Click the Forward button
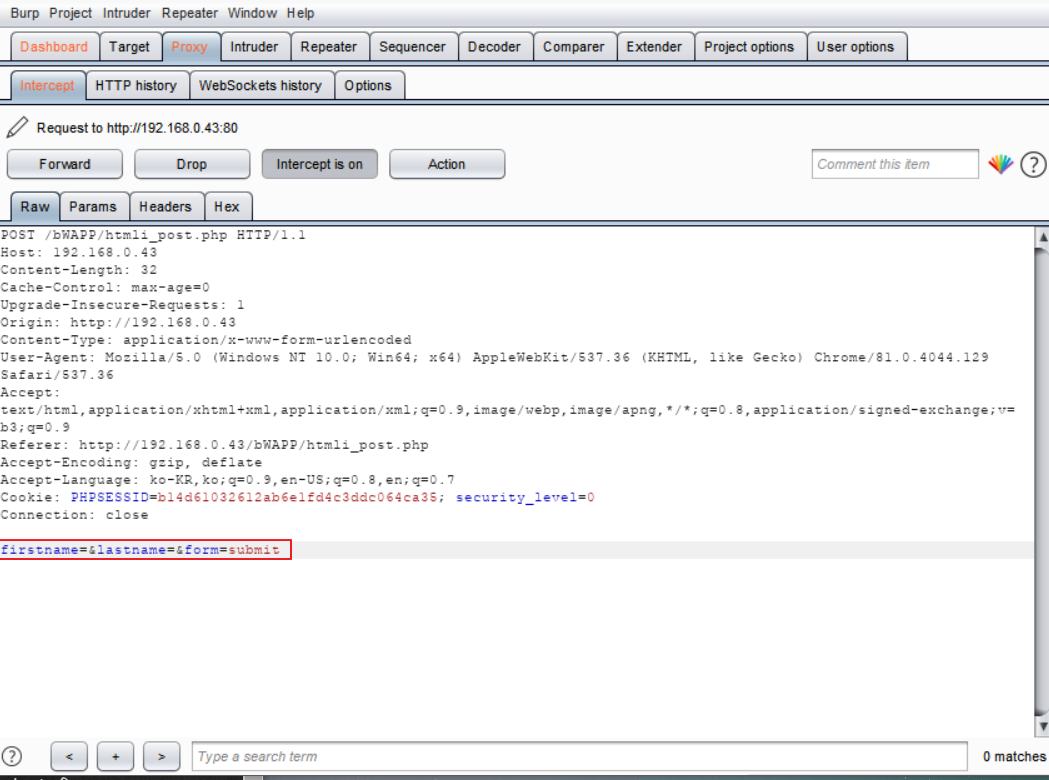The width and height of the screenshot is (1049, 780). tap(65, 164)
